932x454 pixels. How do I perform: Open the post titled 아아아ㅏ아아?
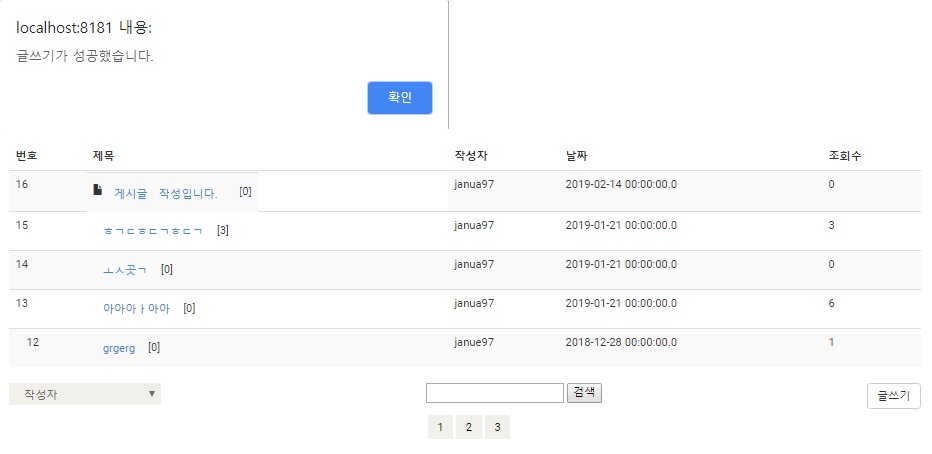point(136,309)
